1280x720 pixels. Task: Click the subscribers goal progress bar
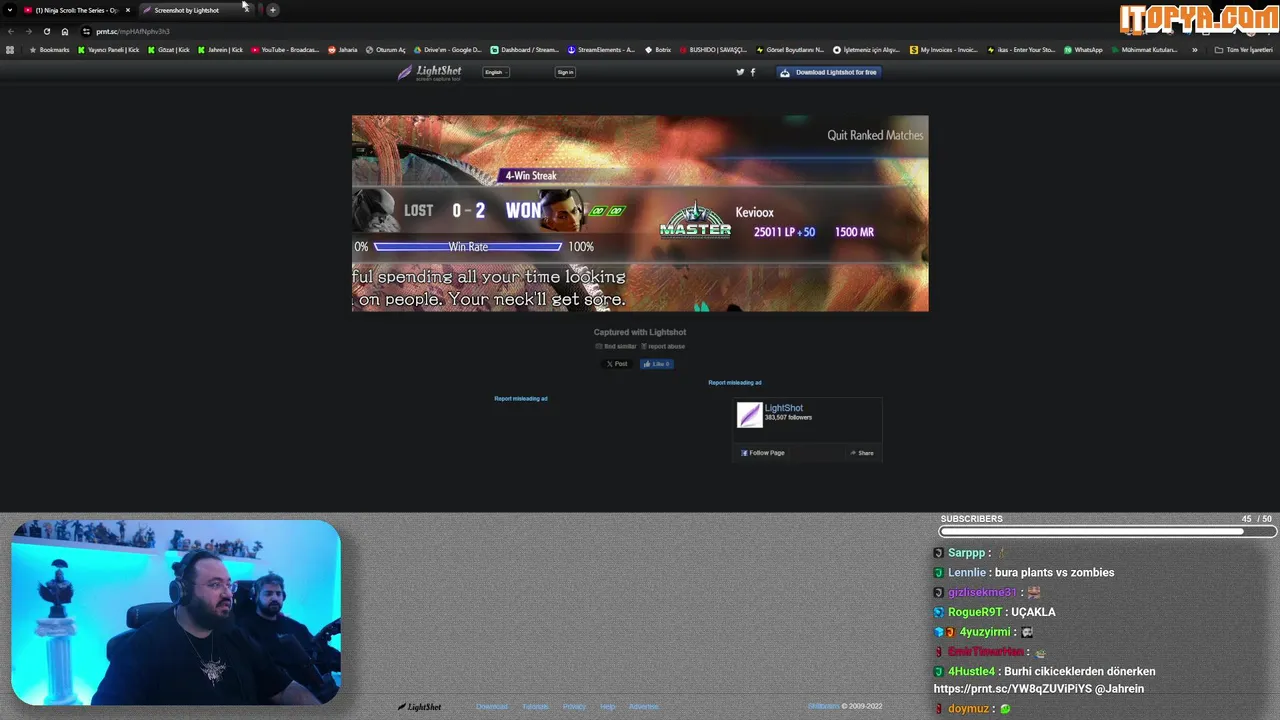(x=1107, y=532)
